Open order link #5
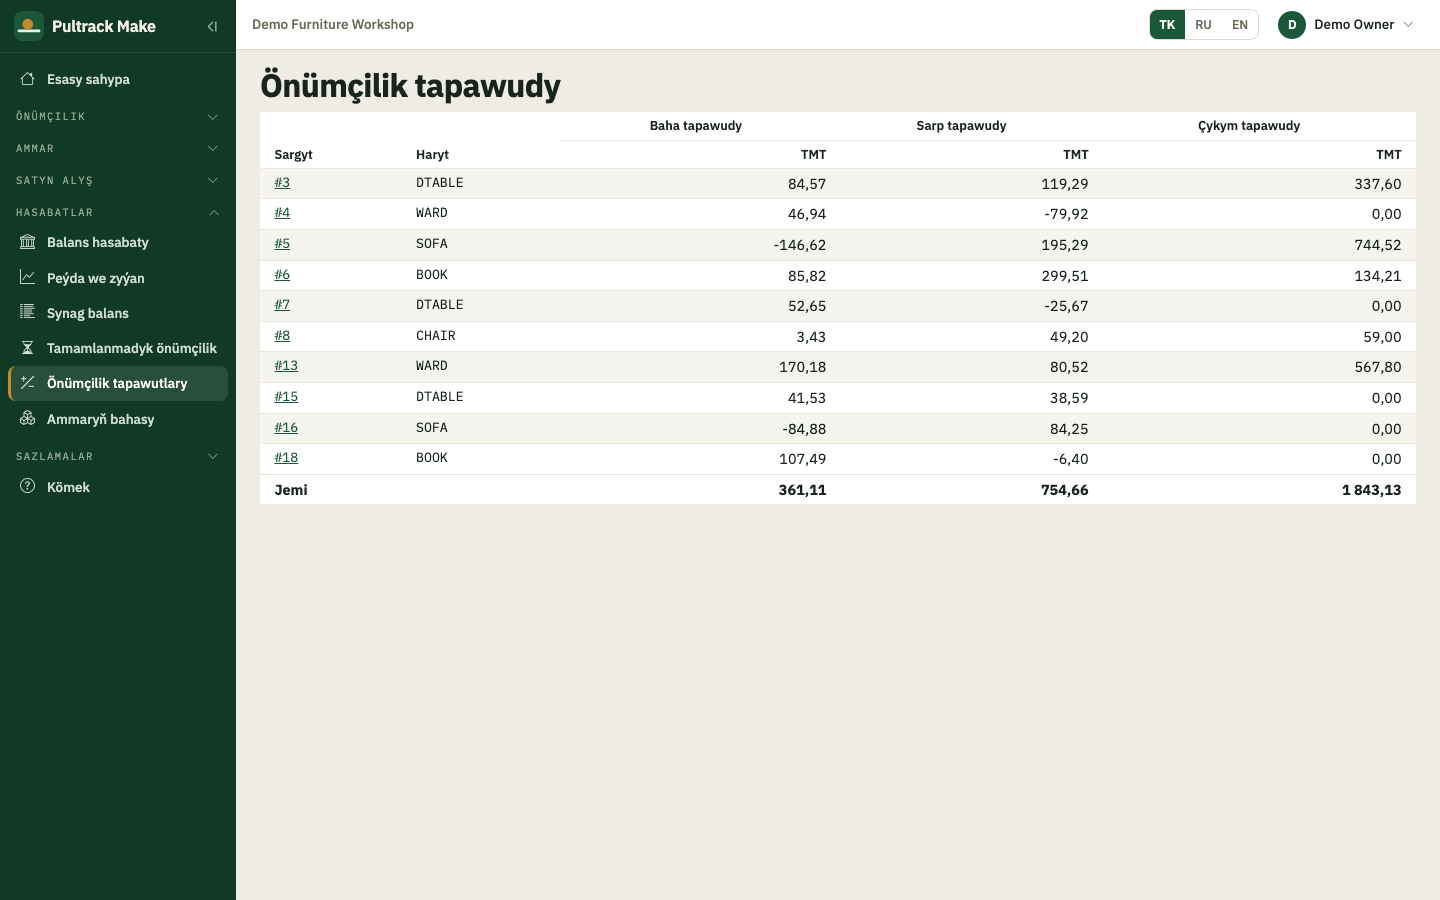The height and width of the screenshot is (900, 1440). coord(282,244)
